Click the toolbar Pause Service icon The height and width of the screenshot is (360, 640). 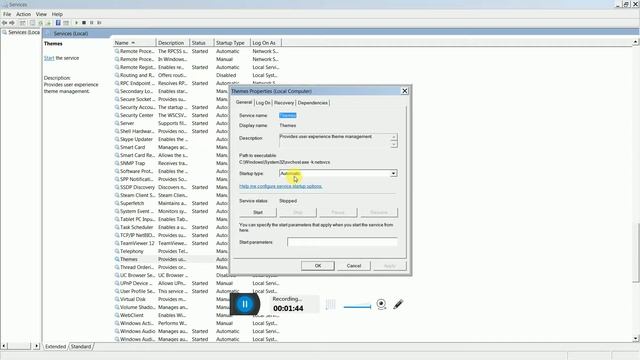pos(92,23)
